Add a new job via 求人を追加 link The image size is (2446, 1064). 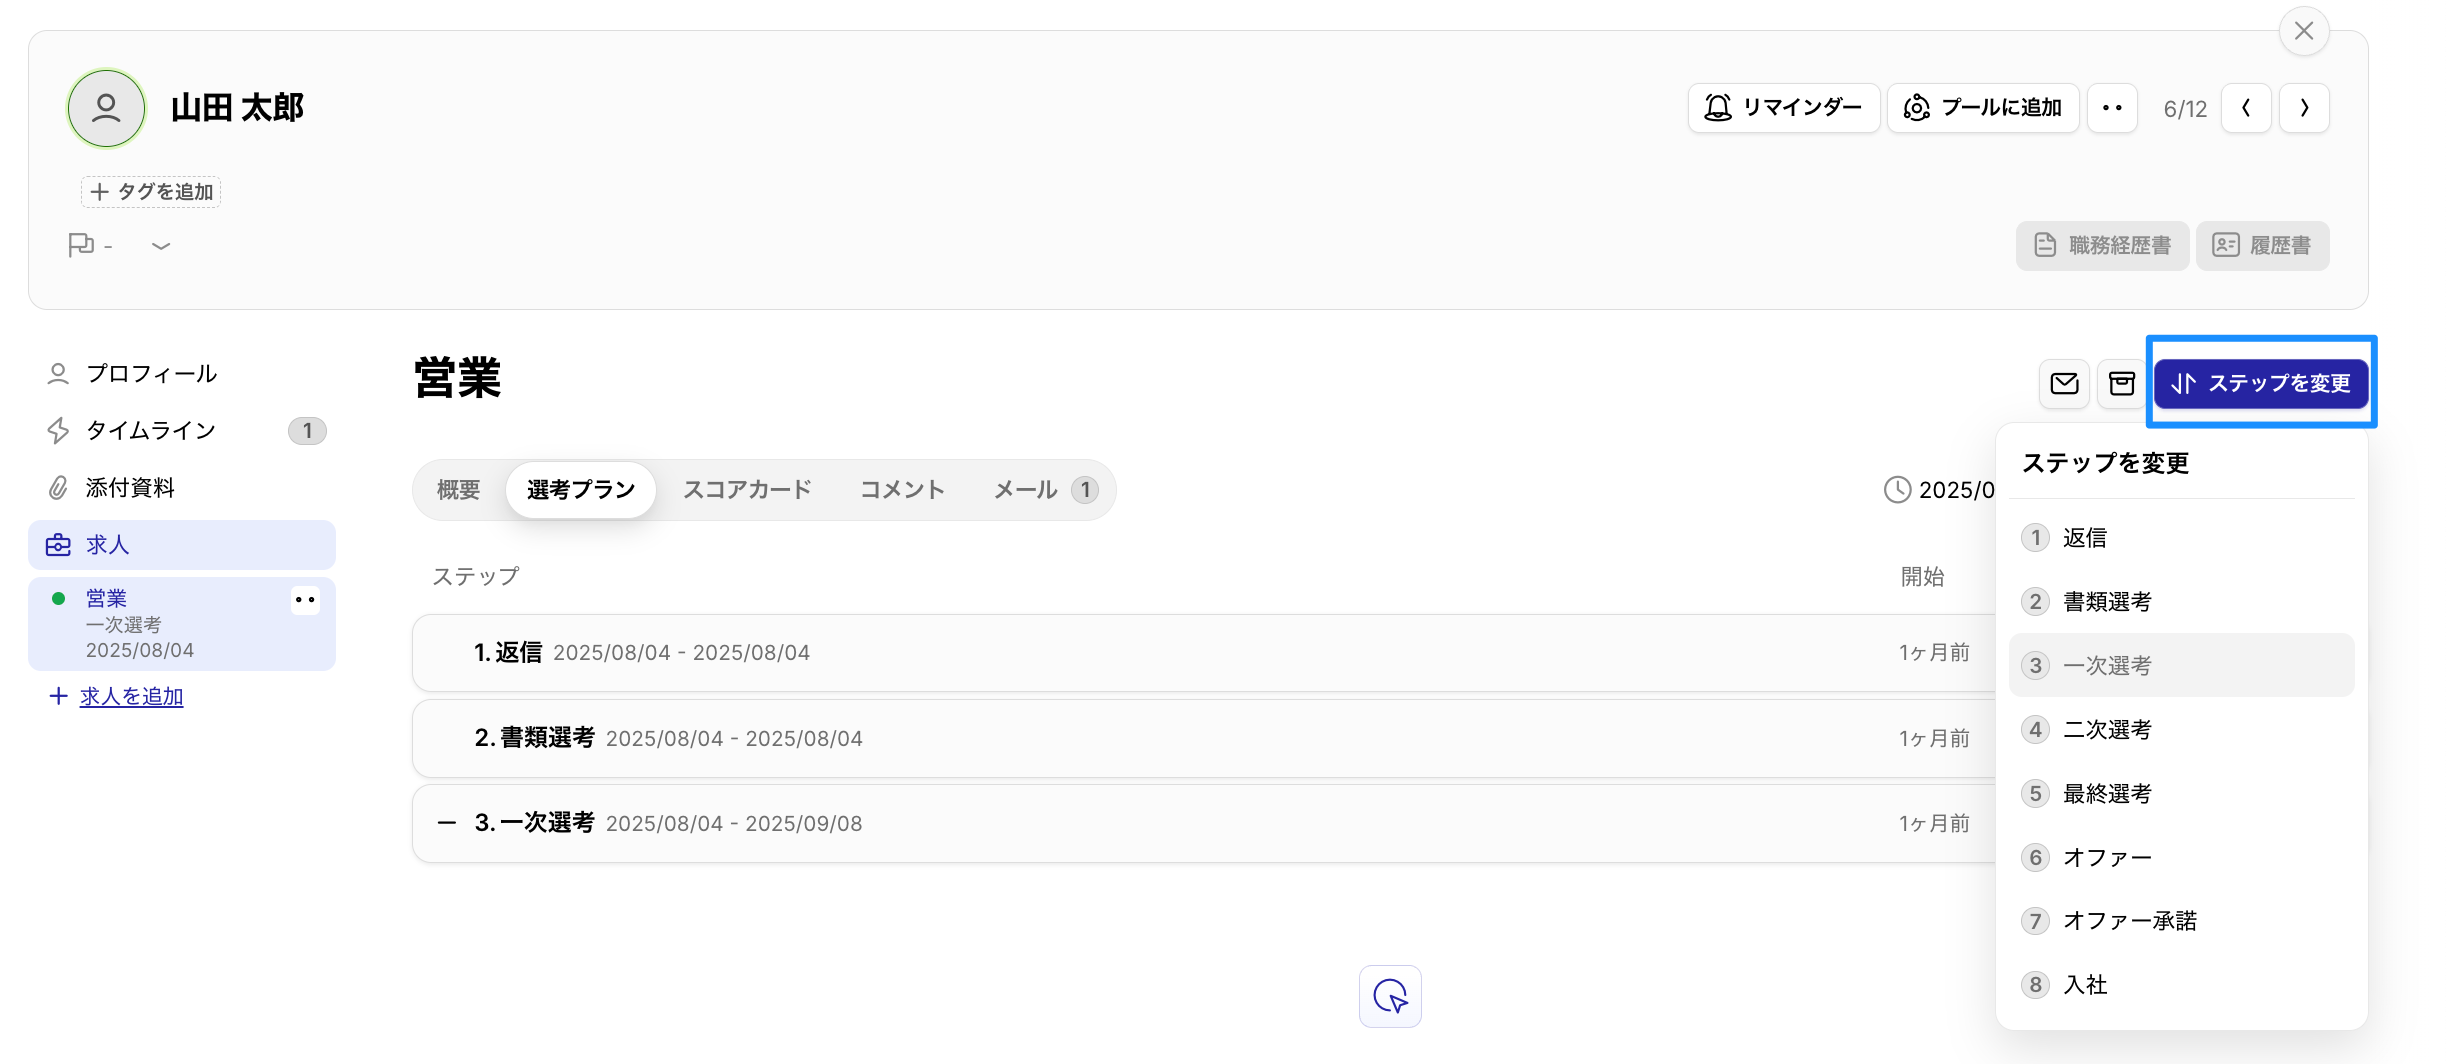click(x=130, y=696)
